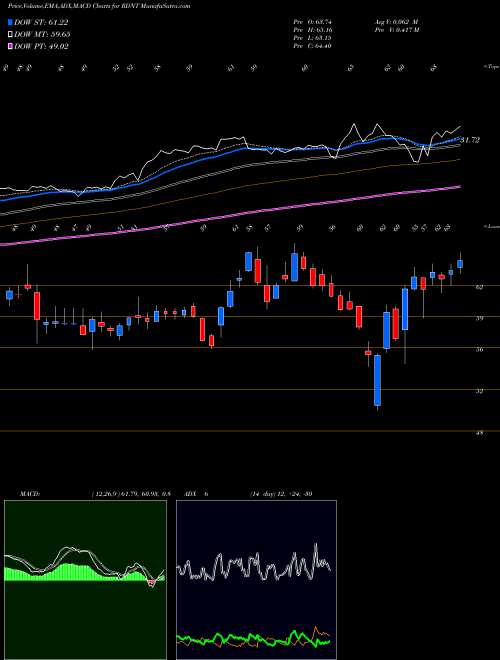The height and width of the screenshot is (660, 500).
Task: Click the white DOW MT legend swatch
Action: (x=11, y=34)
